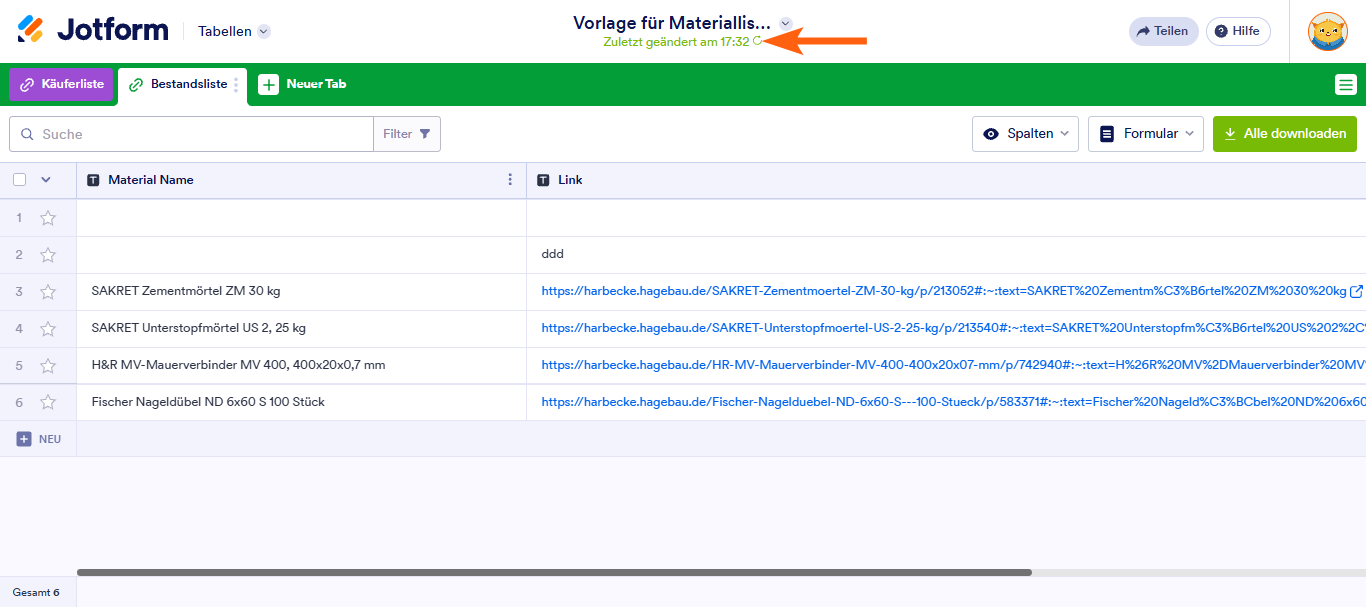Viewport: 1366px width, 607px height.
Task: Star row 6 Fischer Nageldübel
Action: pos(48,403)
